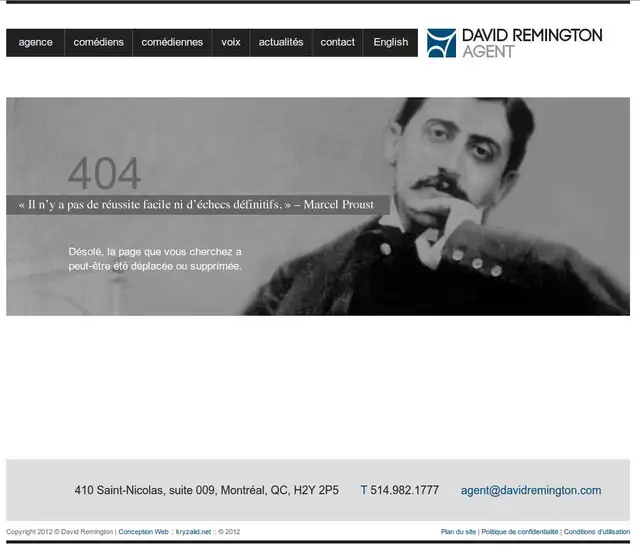Click the Marcel Proust quote banner
This screenshot has height=551, width=640.
coord(198,204)
